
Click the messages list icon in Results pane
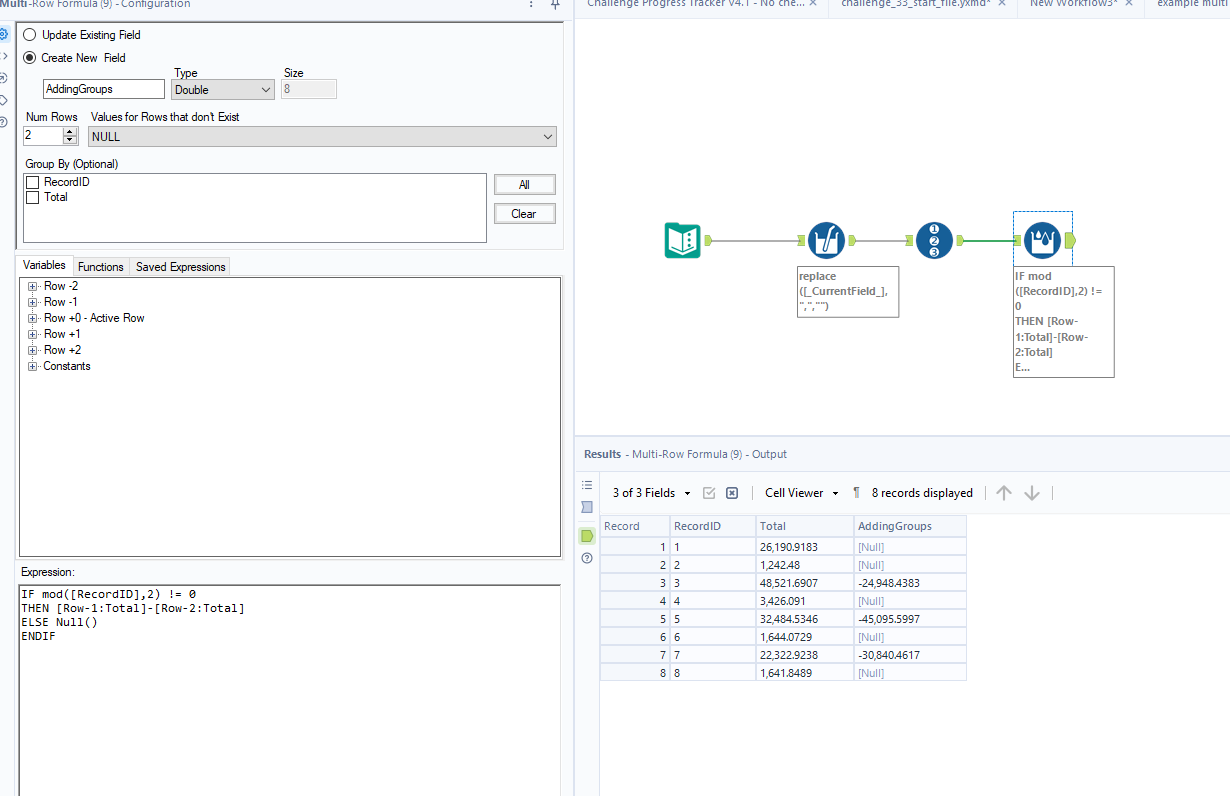point(586,486)
